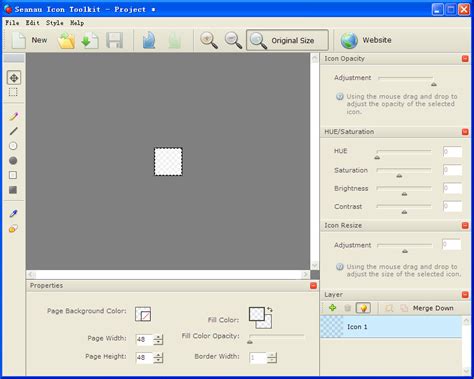Click the icon canvas in the workspace
The height and width of the screenshot is (379, 474).
coord(168,162)
